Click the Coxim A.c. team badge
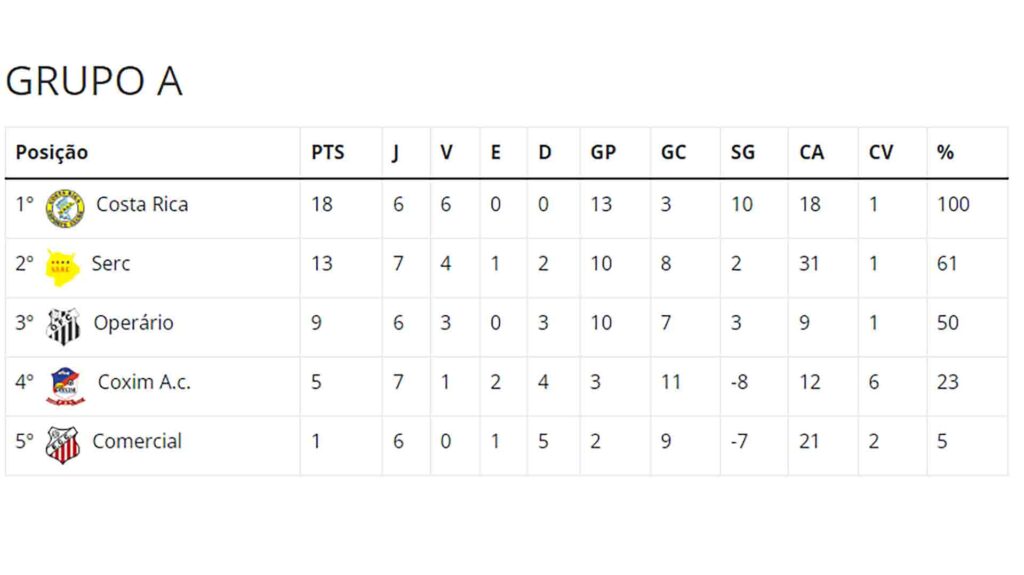The image size is (1024, 575). click(x=65, y=385)
